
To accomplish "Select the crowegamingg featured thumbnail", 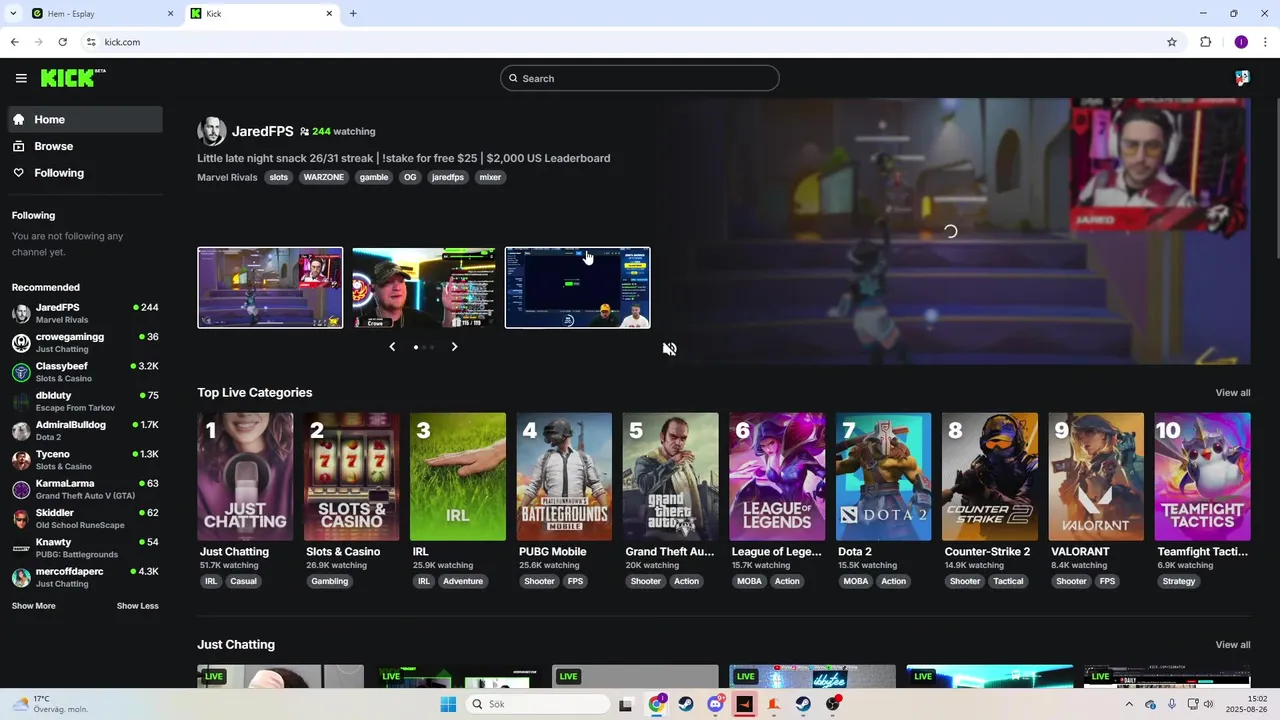I will 423,288.
